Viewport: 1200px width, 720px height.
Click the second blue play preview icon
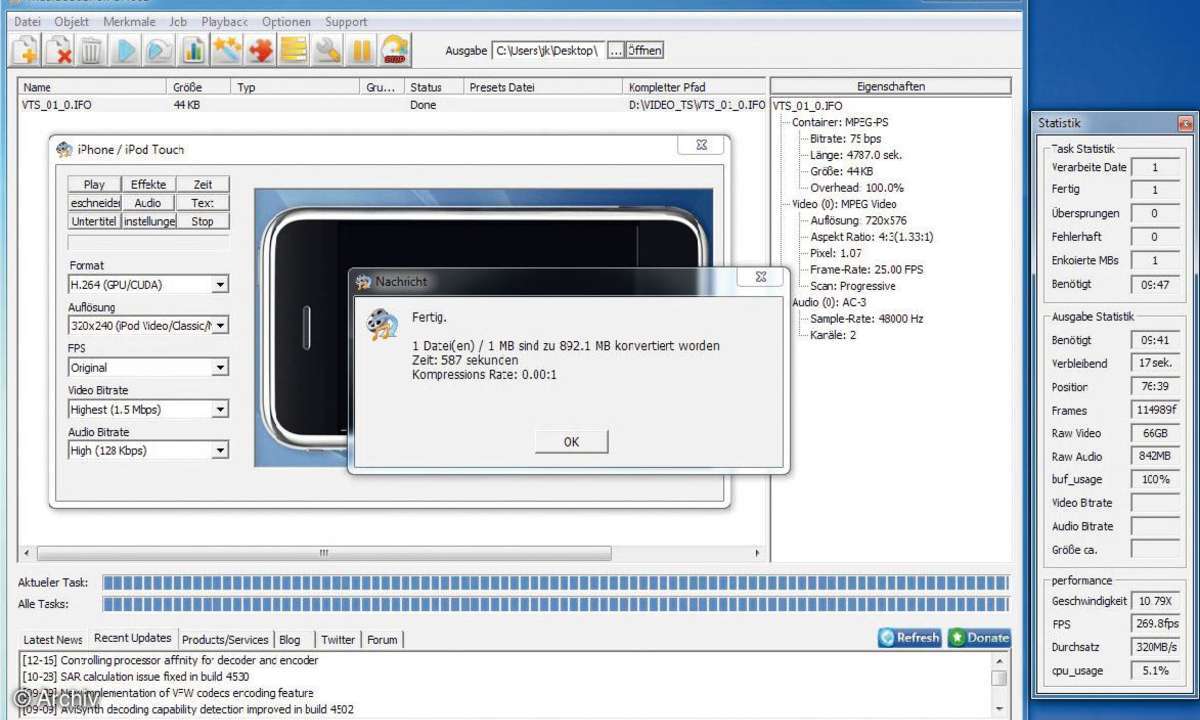pyautogui.click(x=158, y=50)
